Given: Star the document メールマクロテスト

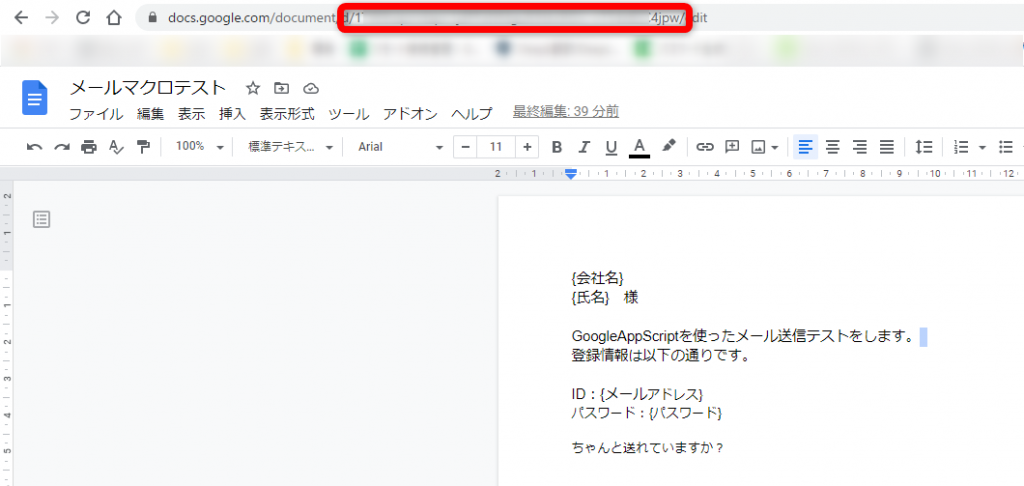Looking at the screenshot, I should coord(253,88).
